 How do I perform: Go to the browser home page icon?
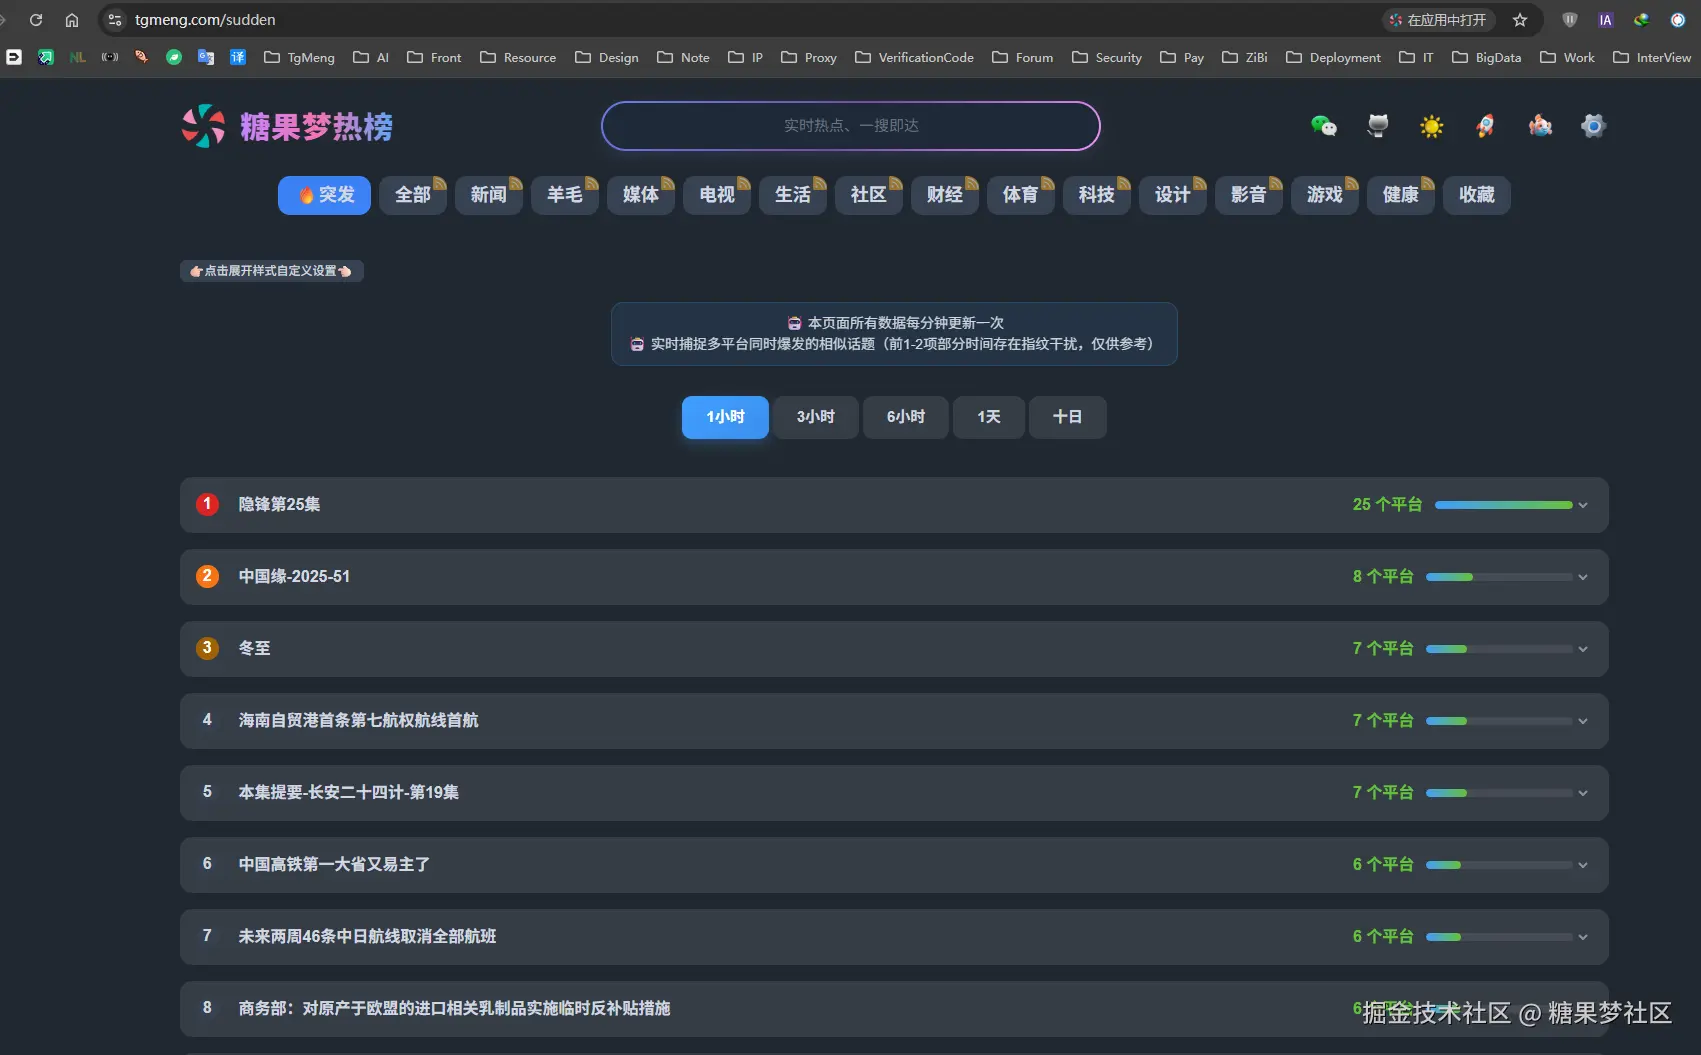[x=72, y=20]
